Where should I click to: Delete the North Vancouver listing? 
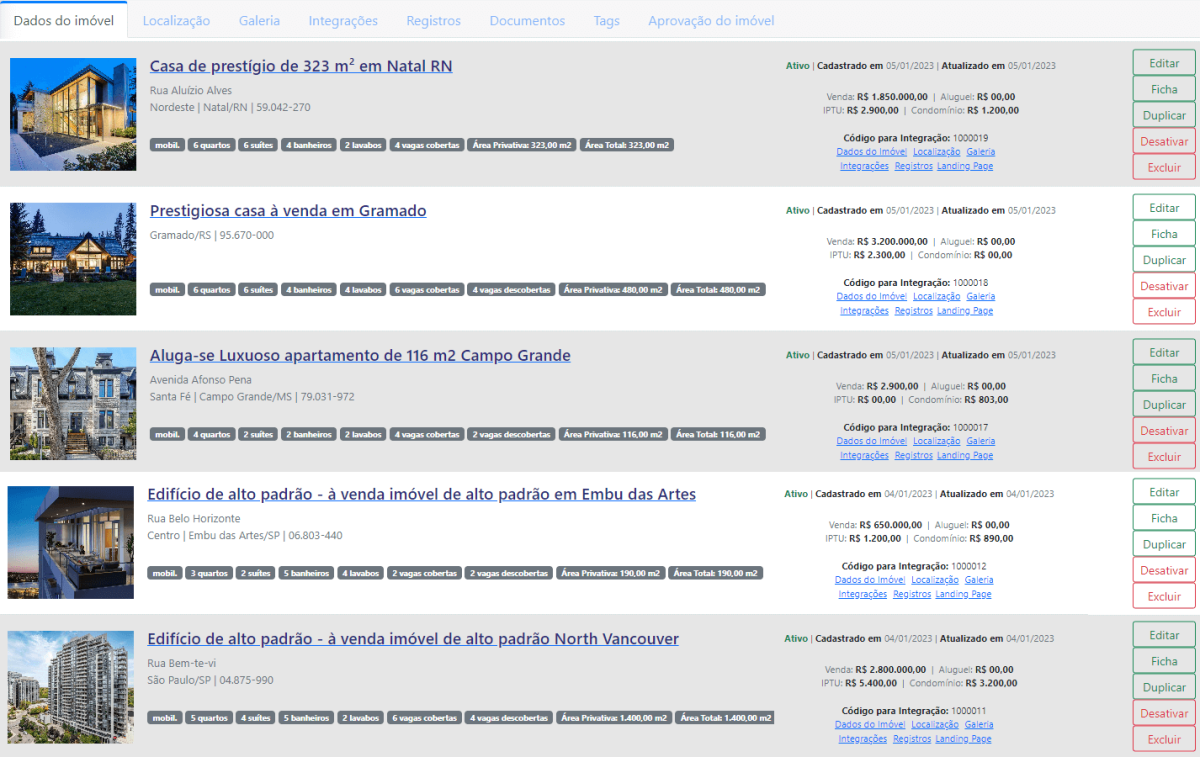(1164, 739)
